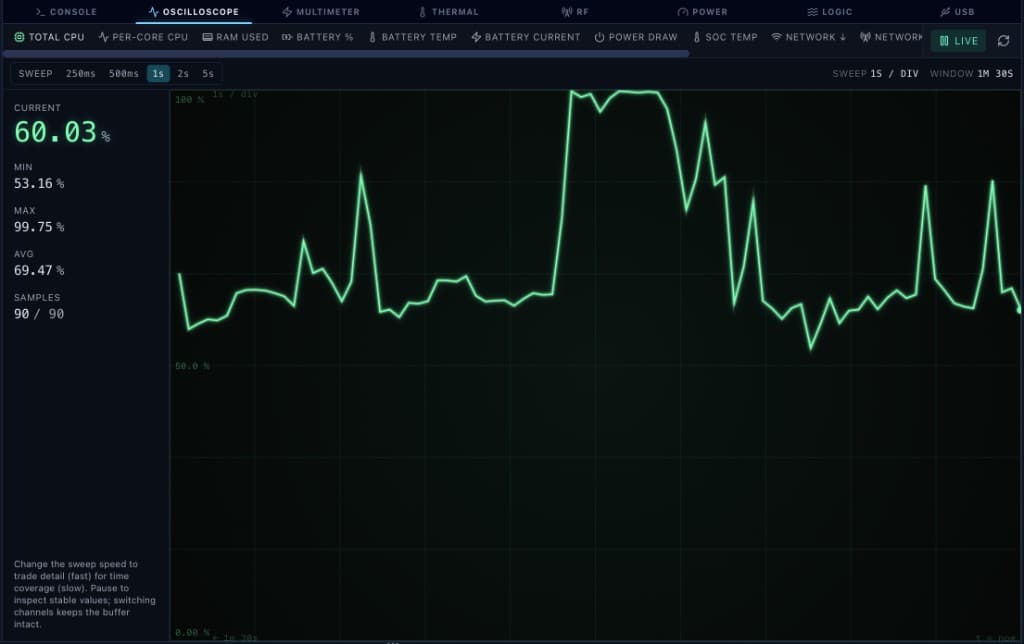Set sweep speed to 5s
The width and height of the screenshot is (1024, 644).
tap(208, 74)
